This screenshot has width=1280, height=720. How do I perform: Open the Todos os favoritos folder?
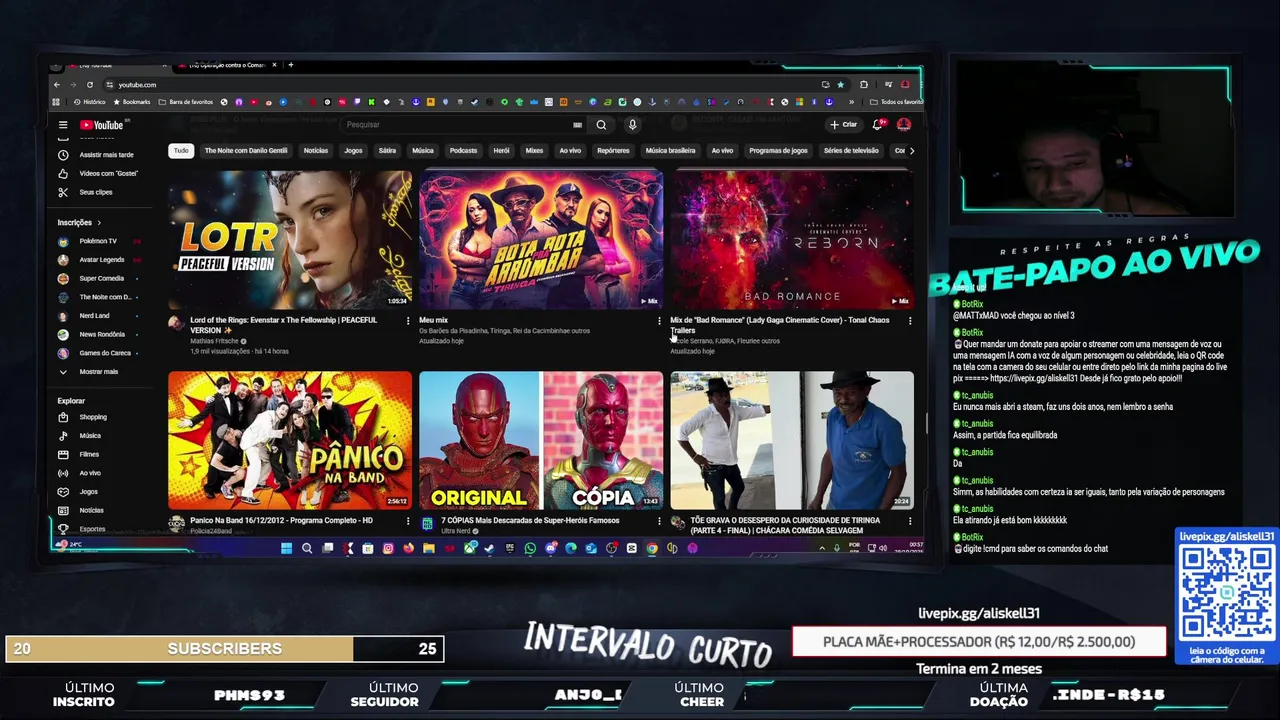897,102
